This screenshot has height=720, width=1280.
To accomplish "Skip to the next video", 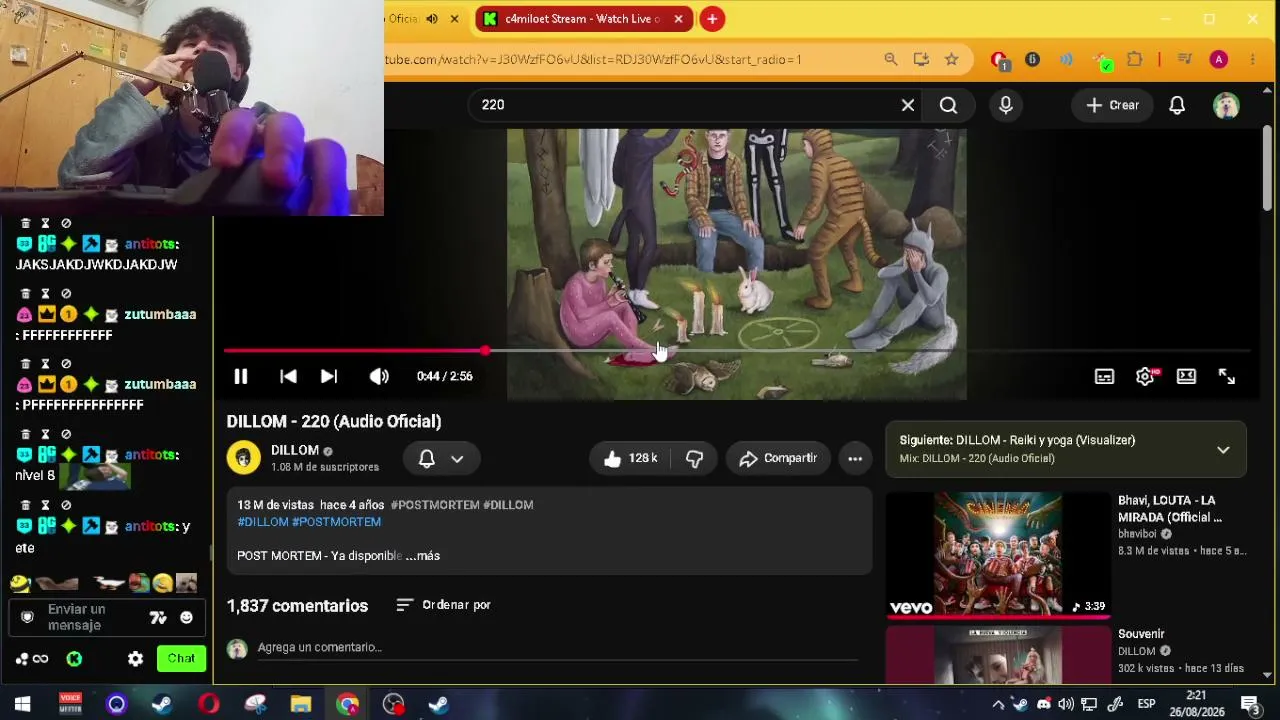I will click(329, 376).
